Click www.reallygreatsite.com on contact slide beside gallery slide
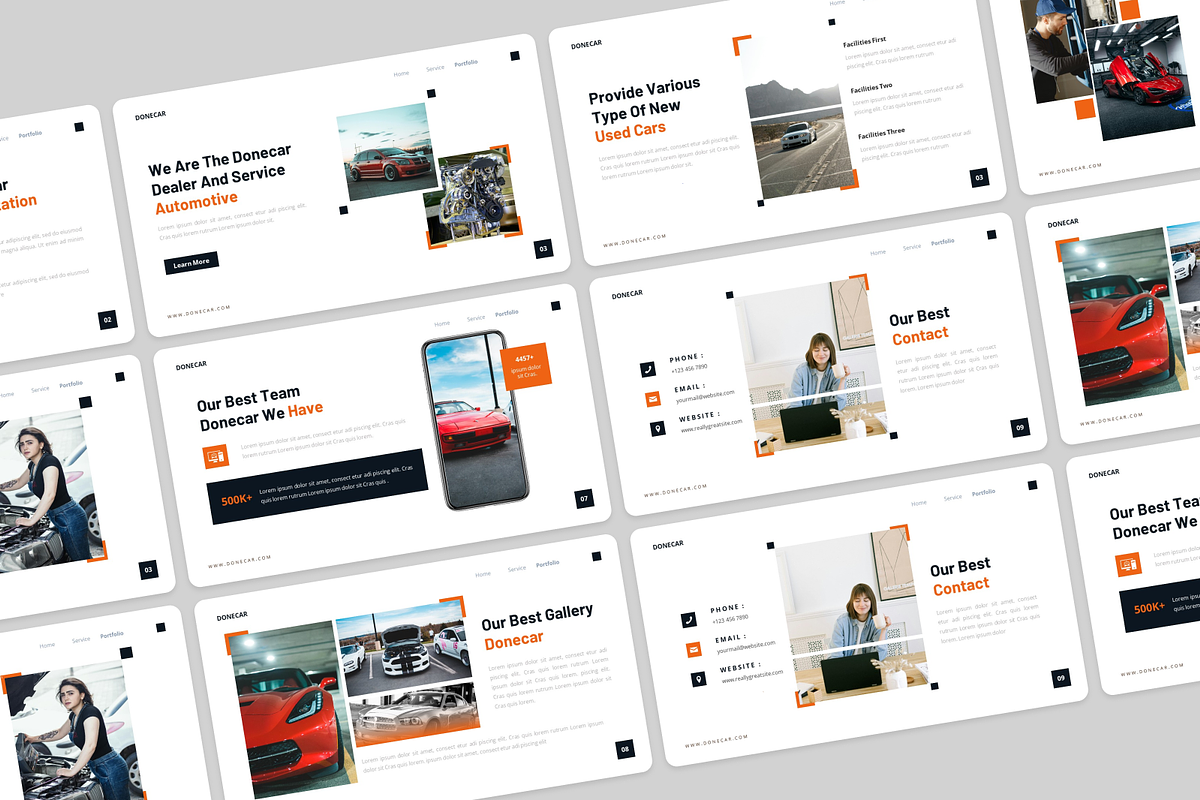1200x800 pixels. pos(752,677)
